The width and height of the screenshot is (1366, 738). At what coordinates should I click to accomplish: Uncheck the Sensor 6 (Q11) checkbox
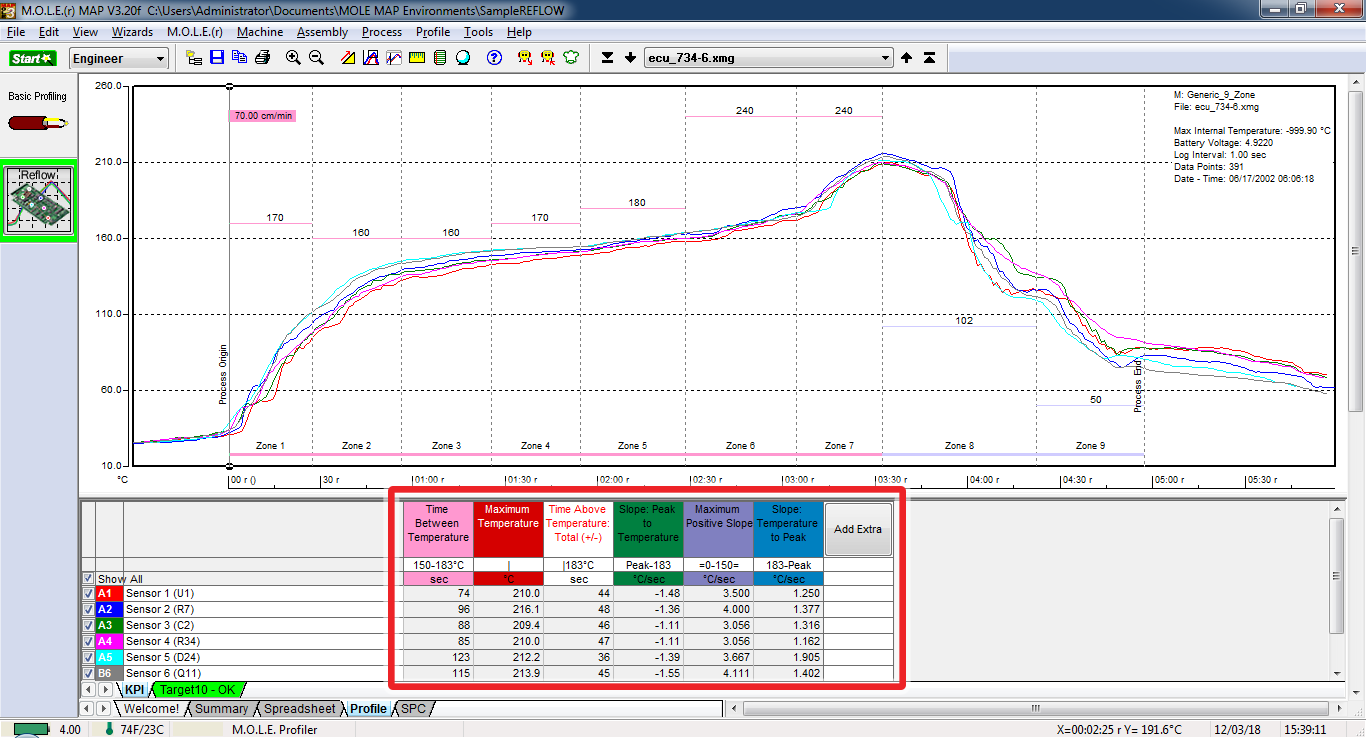(88, 674)
